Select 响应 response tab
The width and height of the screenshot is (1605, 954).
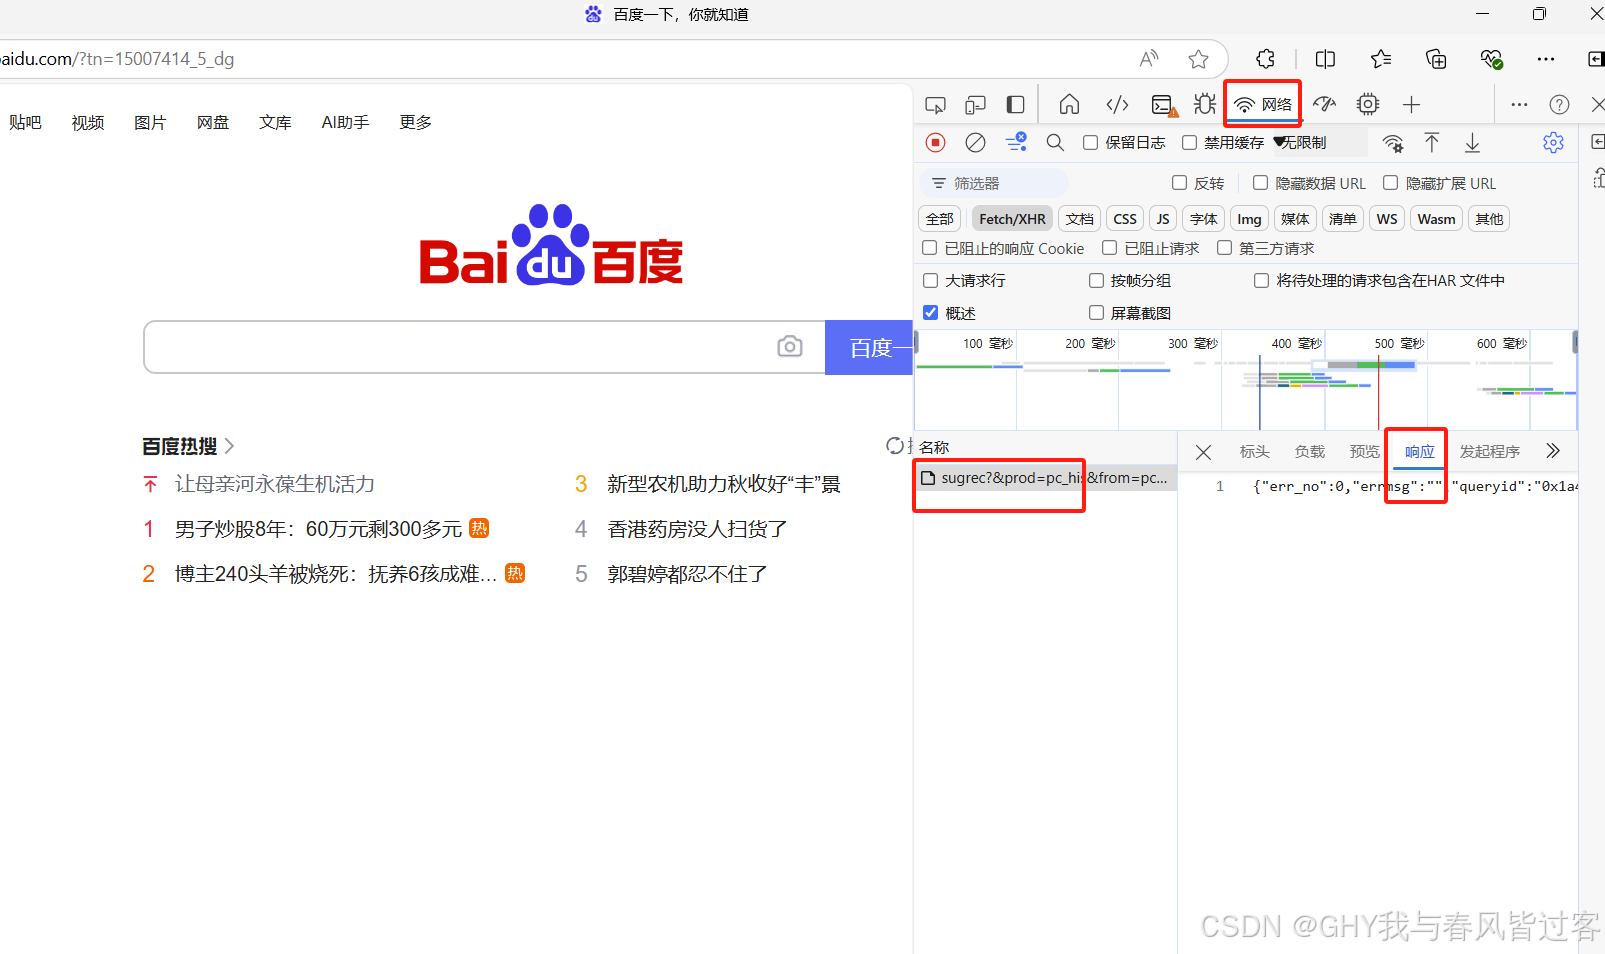click(x=1419, y=452)
